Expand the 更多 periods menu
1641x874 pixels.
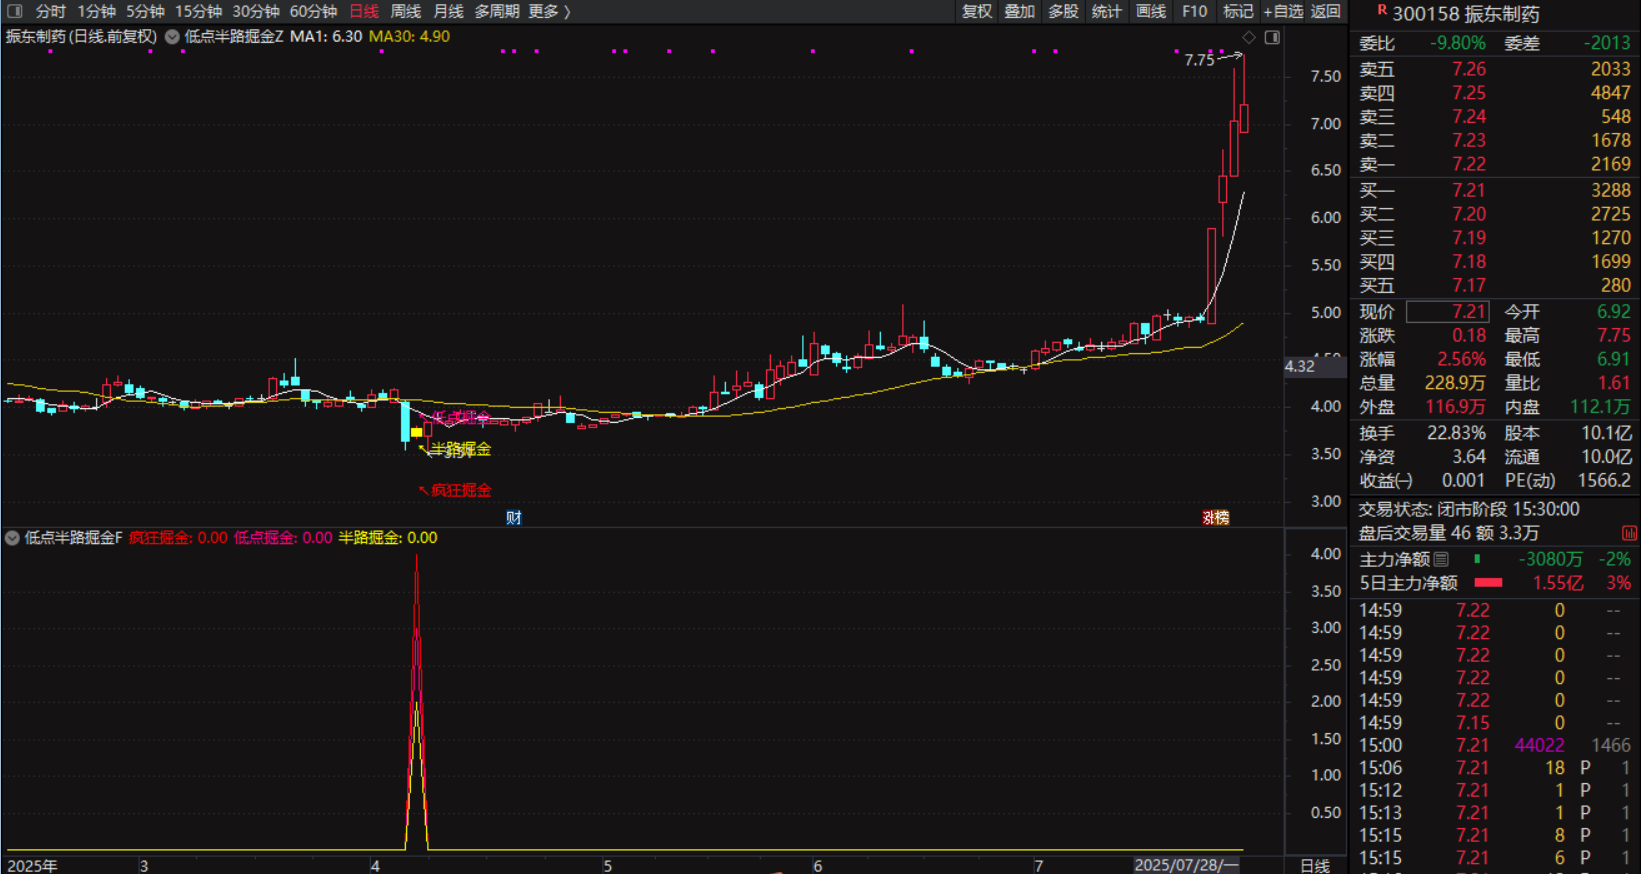tap(549, 11)
